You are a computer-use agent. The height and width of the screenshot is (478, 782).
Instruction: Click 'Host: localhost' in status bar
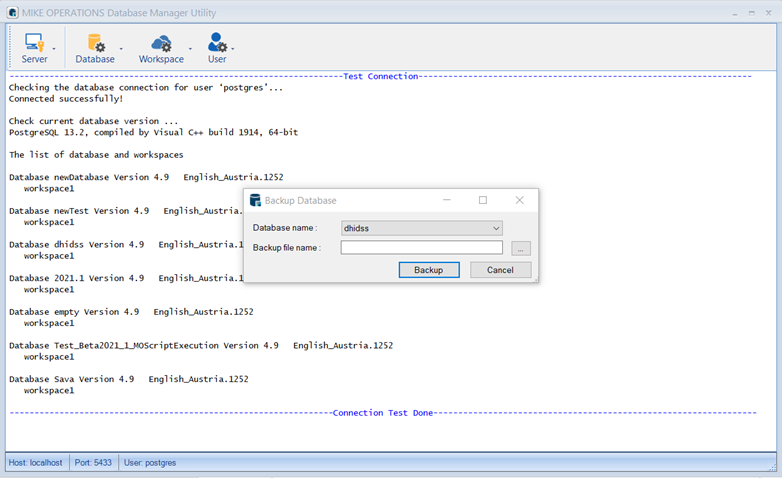35,463
